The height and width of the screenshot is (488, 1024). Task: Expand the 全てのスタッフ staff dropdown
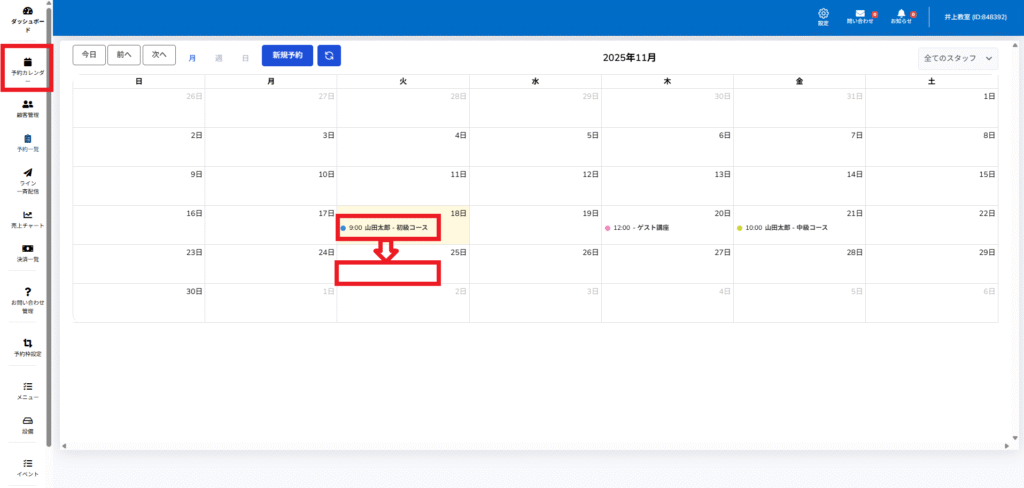[x=957, y=59]
